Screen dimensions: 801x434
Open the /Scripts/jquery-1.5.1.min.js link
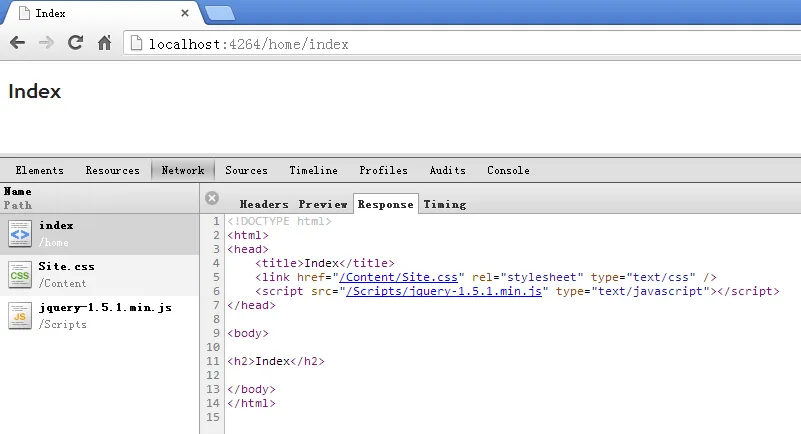click(444, 291)
